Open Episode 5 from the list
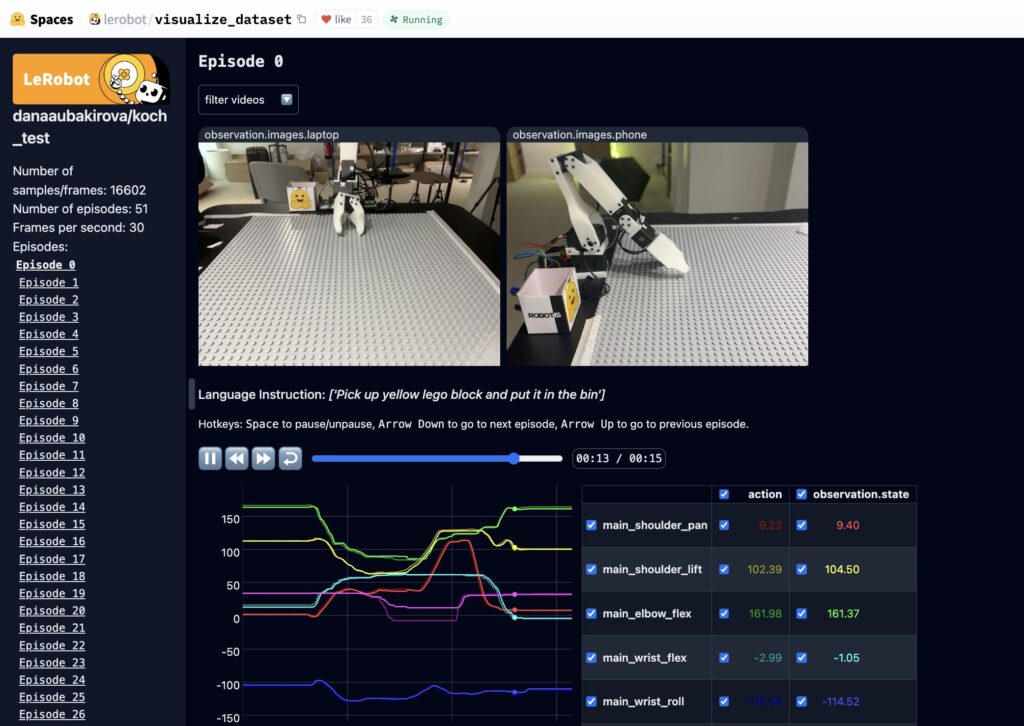The height and width of the screenshot is (726, 1024). point(48,351)
